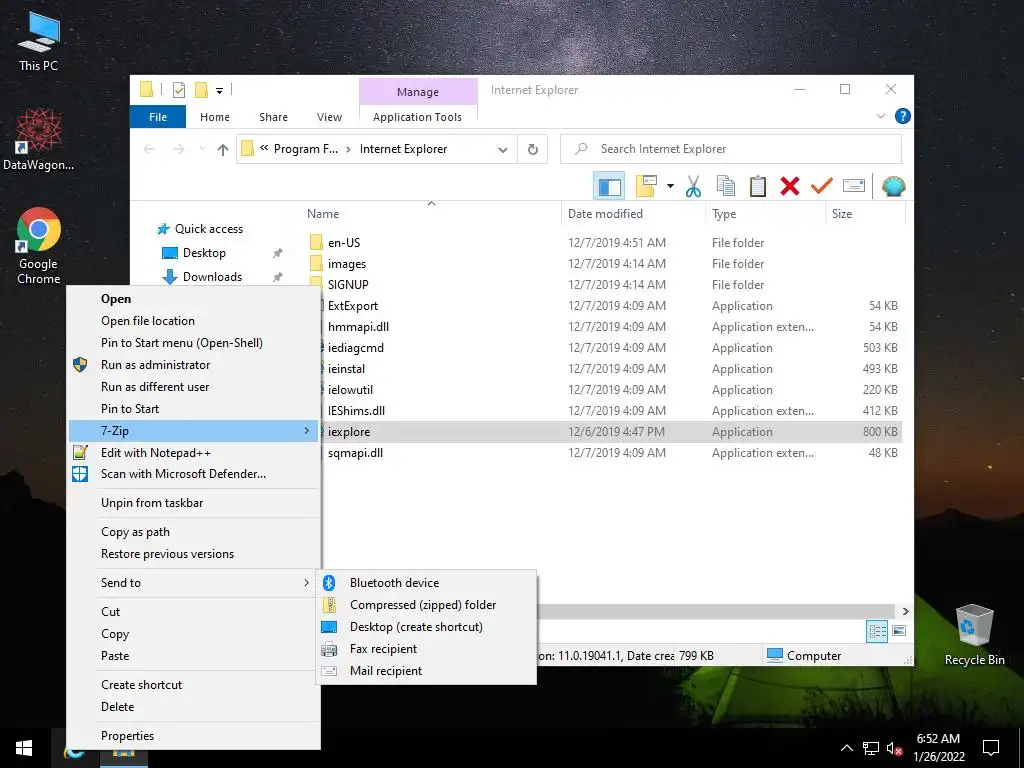
Task: Click the envelope Email toolbar icon
Action: tap(854, 186)
